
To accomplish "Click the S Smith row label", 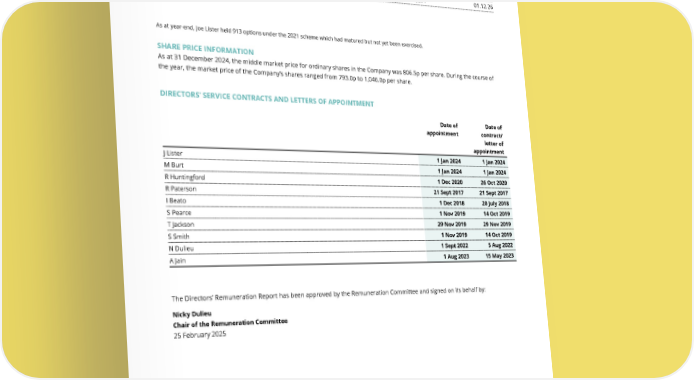I will (x=178, y=236).
